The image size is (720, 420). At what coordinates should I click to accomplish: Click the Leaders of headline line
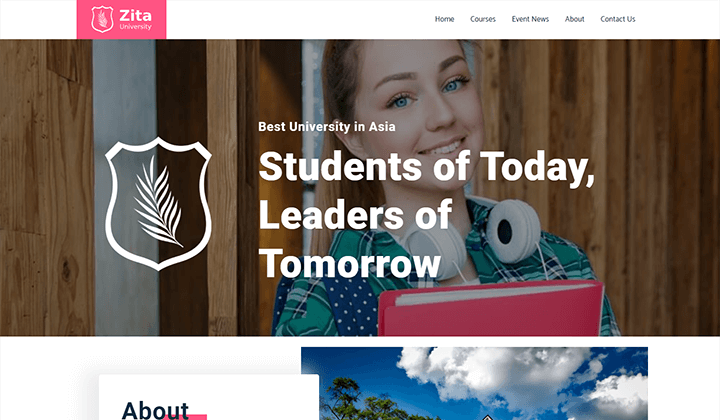click(355, 215)
